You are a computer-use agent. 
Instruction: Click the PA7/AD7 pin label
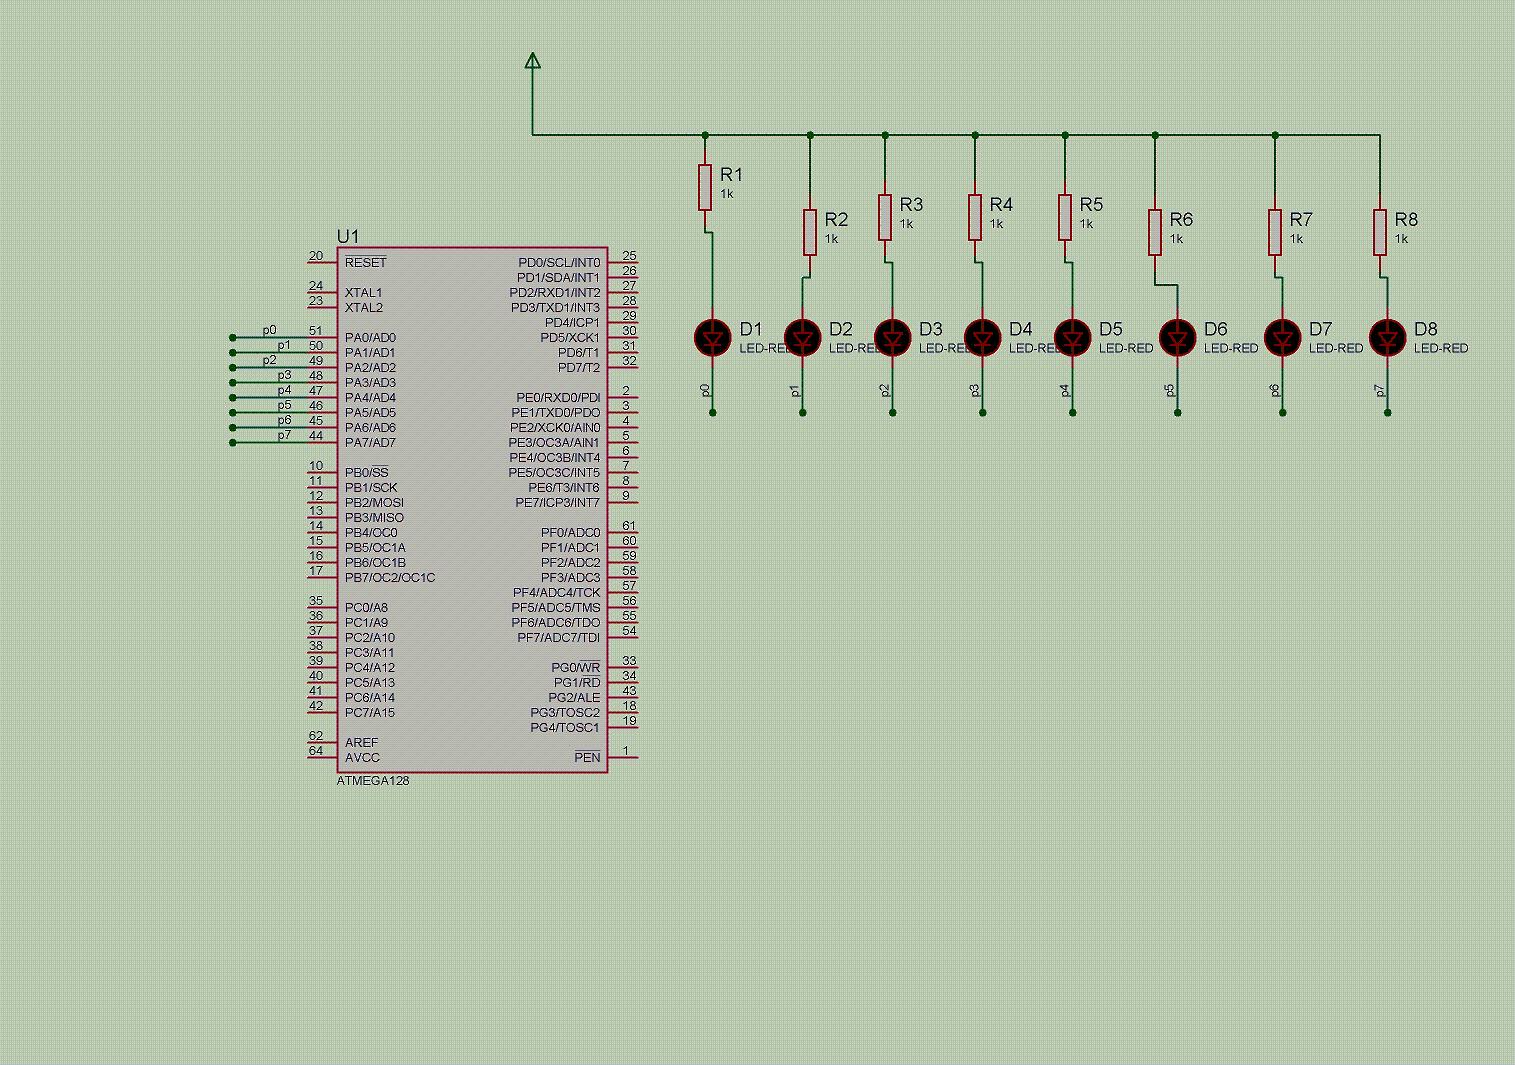[x=370, y=443]
